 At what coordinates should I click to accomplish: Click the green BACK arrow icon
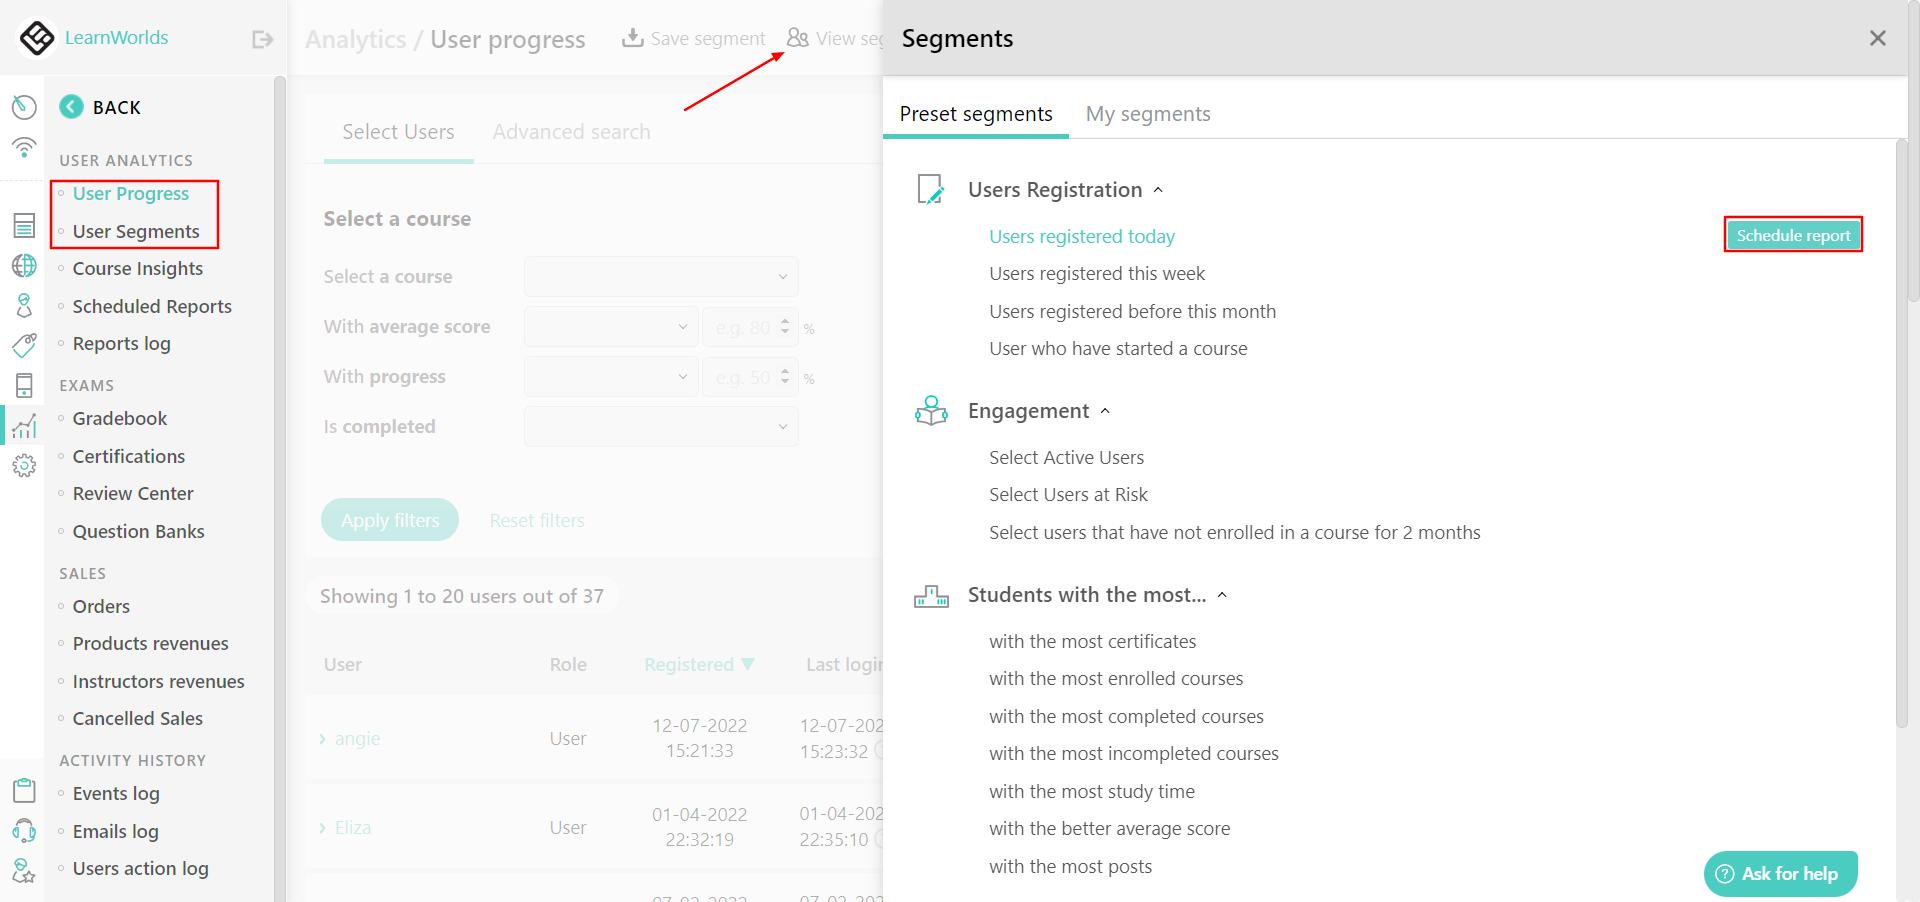pyautogui.click(x=71, y=107)
